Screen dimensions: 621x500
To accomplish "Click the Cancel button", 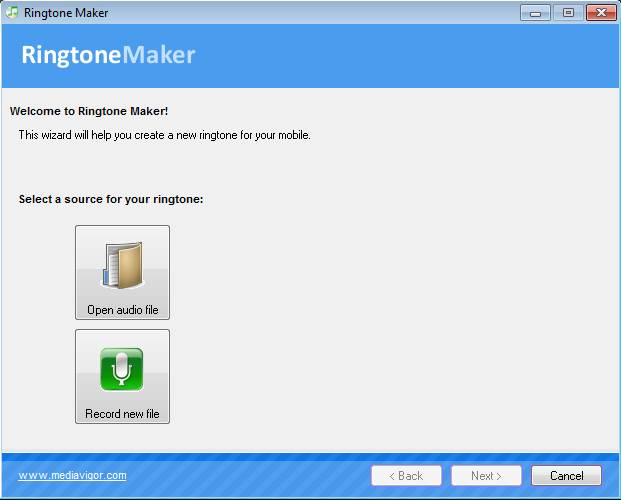I will (566, 475).
